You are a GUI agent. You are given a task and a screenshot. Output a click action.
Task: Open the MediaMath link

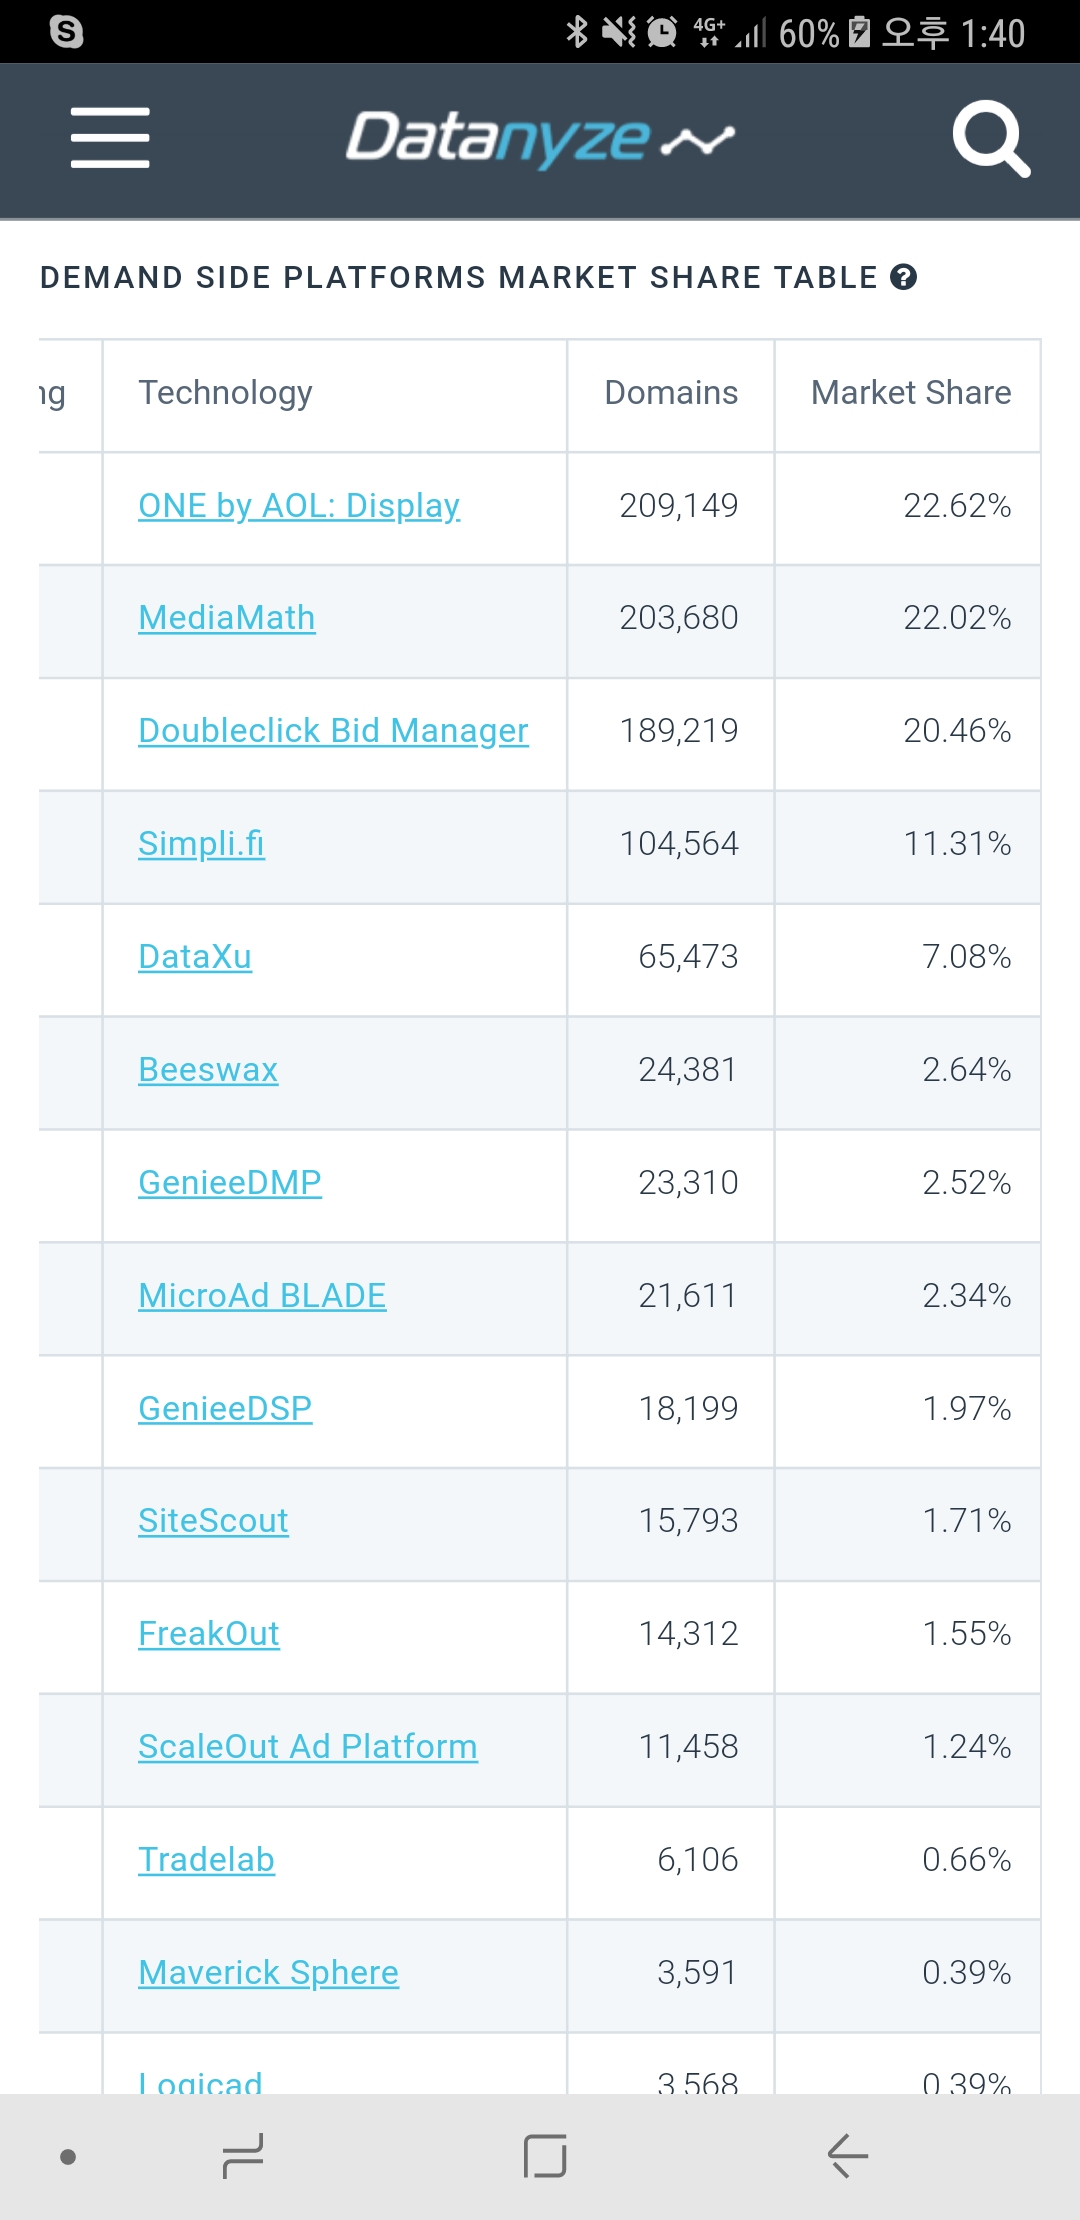click(x=227, y=618)
